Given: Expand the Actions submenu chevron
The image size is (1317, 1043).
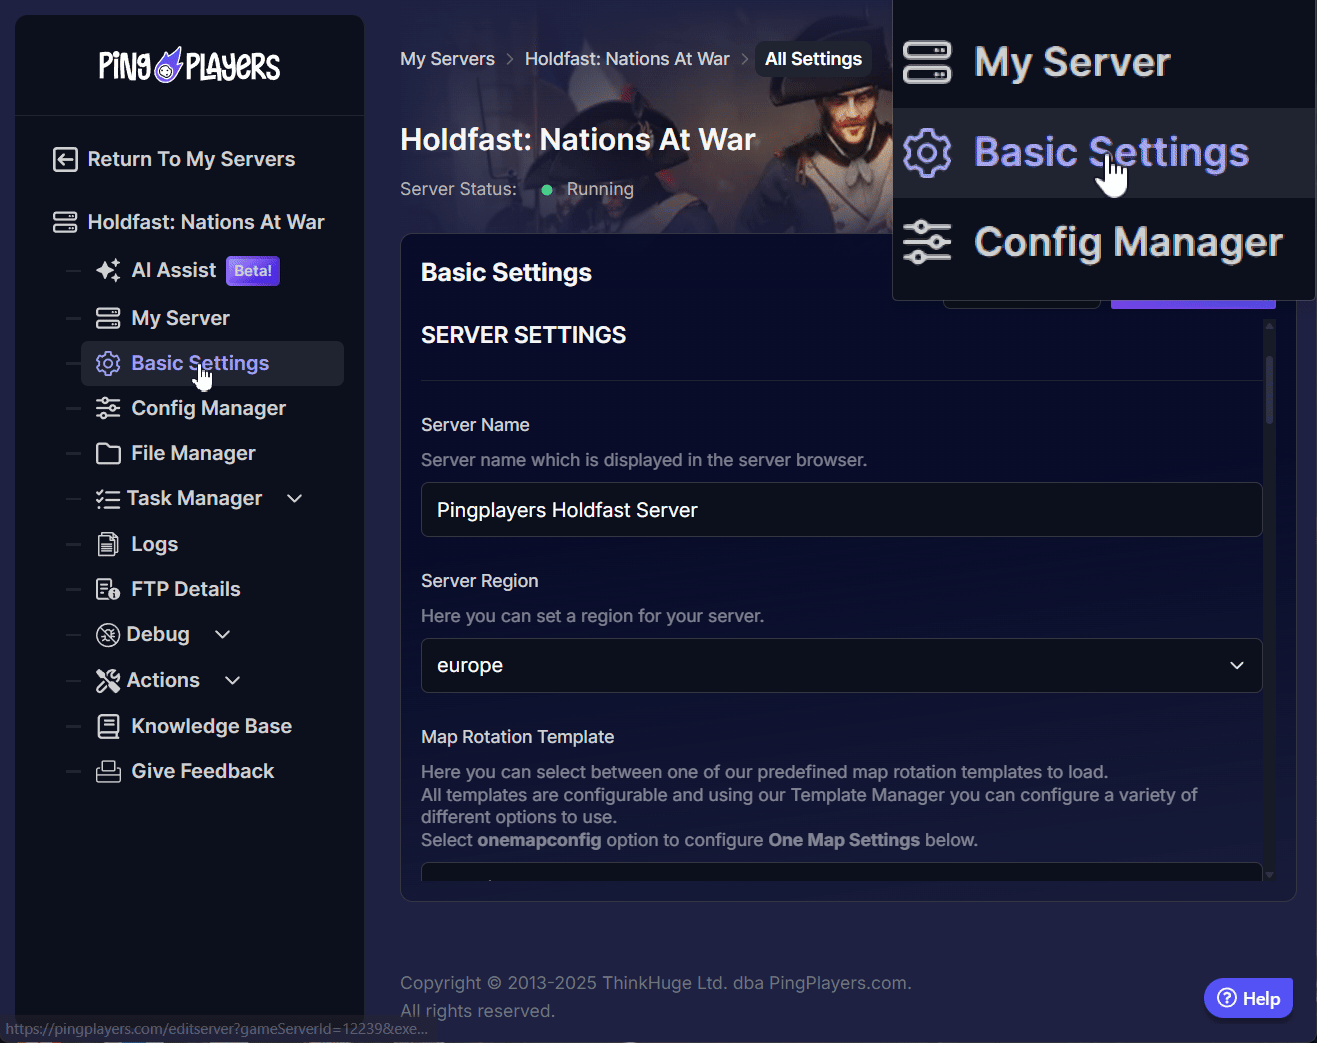Looking at the screenshot, I should tap(233, 680).
